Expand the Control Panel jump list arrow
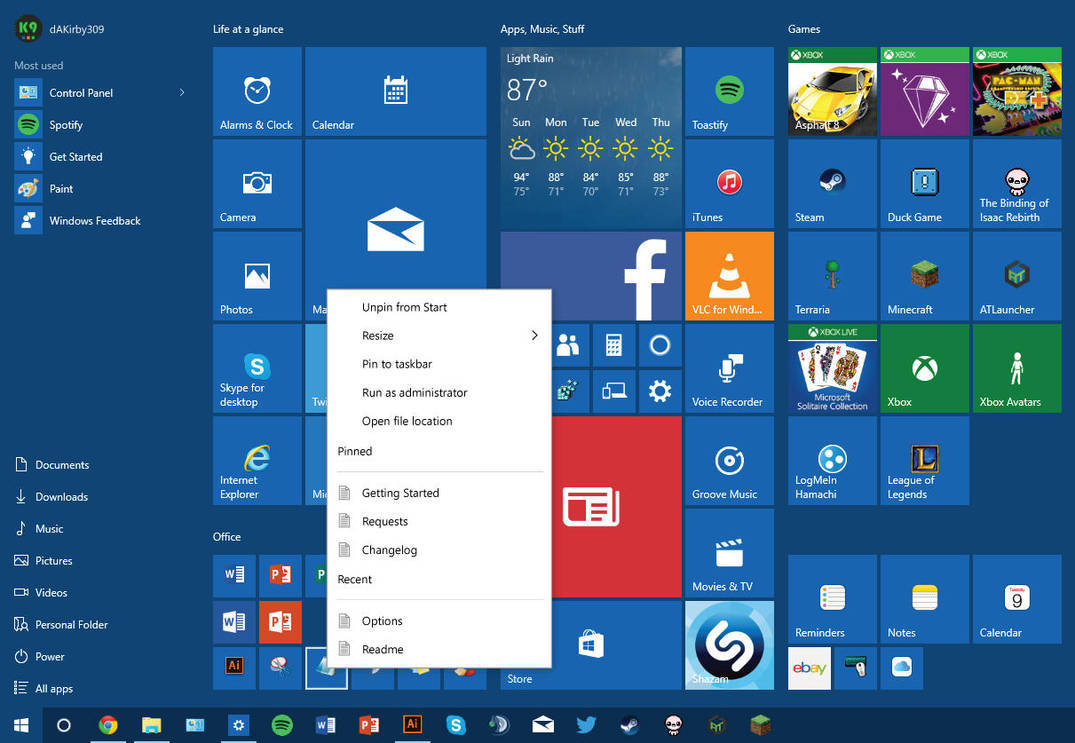Screen dimensions: 1075x743 182,93
